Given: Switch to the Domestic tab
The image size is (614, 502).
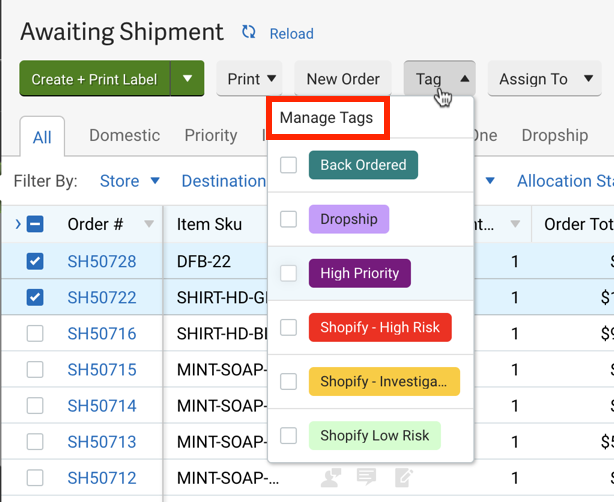Looking at the screenshot, I should tap(124, 135).
